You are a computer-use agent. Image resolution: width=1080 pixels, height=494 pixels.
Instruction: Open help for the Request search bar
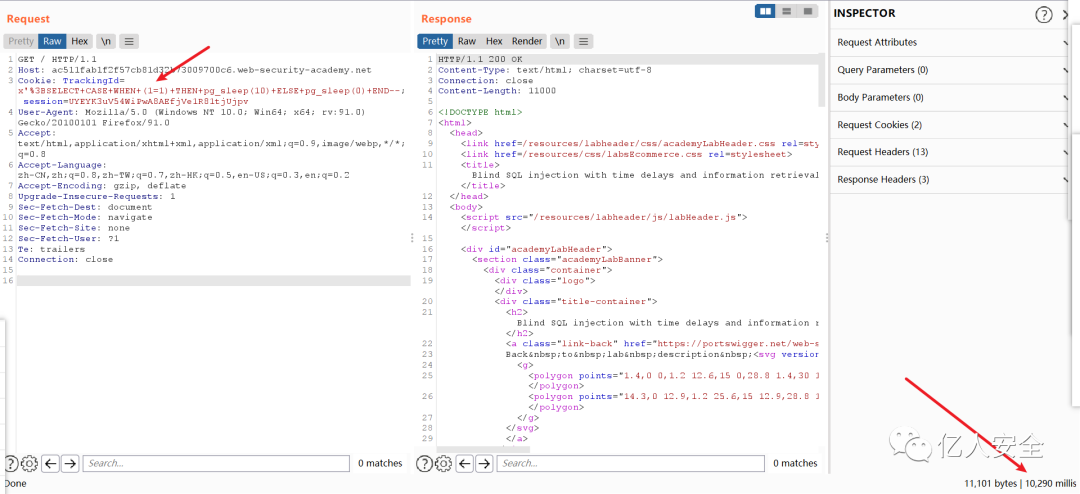pyautogui.click(x=11, y=463)
